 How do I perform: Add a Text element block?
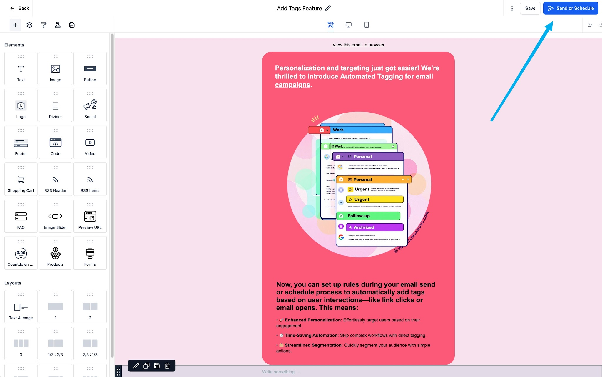click(21, 68)
